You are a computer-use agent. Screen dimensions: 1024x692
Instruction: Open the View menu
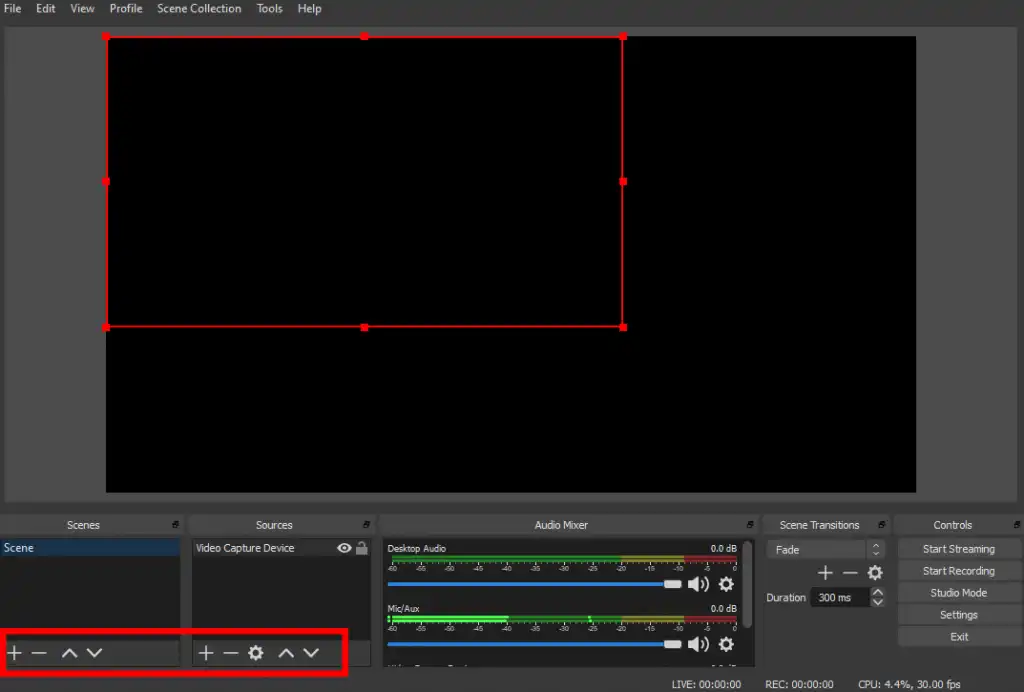[82, 8]
